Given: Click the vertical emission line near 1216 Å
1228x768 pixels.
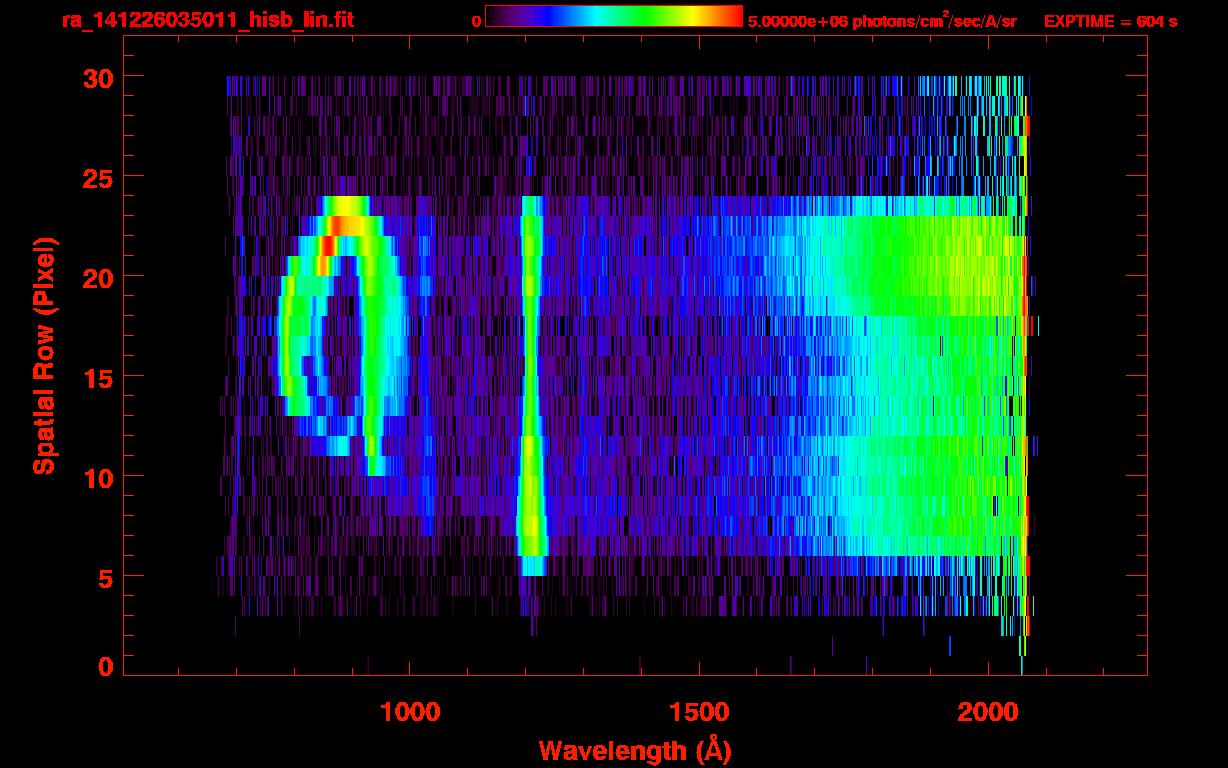Looking at the screenshot, I should pyautogui.click(x=531, y=385).
